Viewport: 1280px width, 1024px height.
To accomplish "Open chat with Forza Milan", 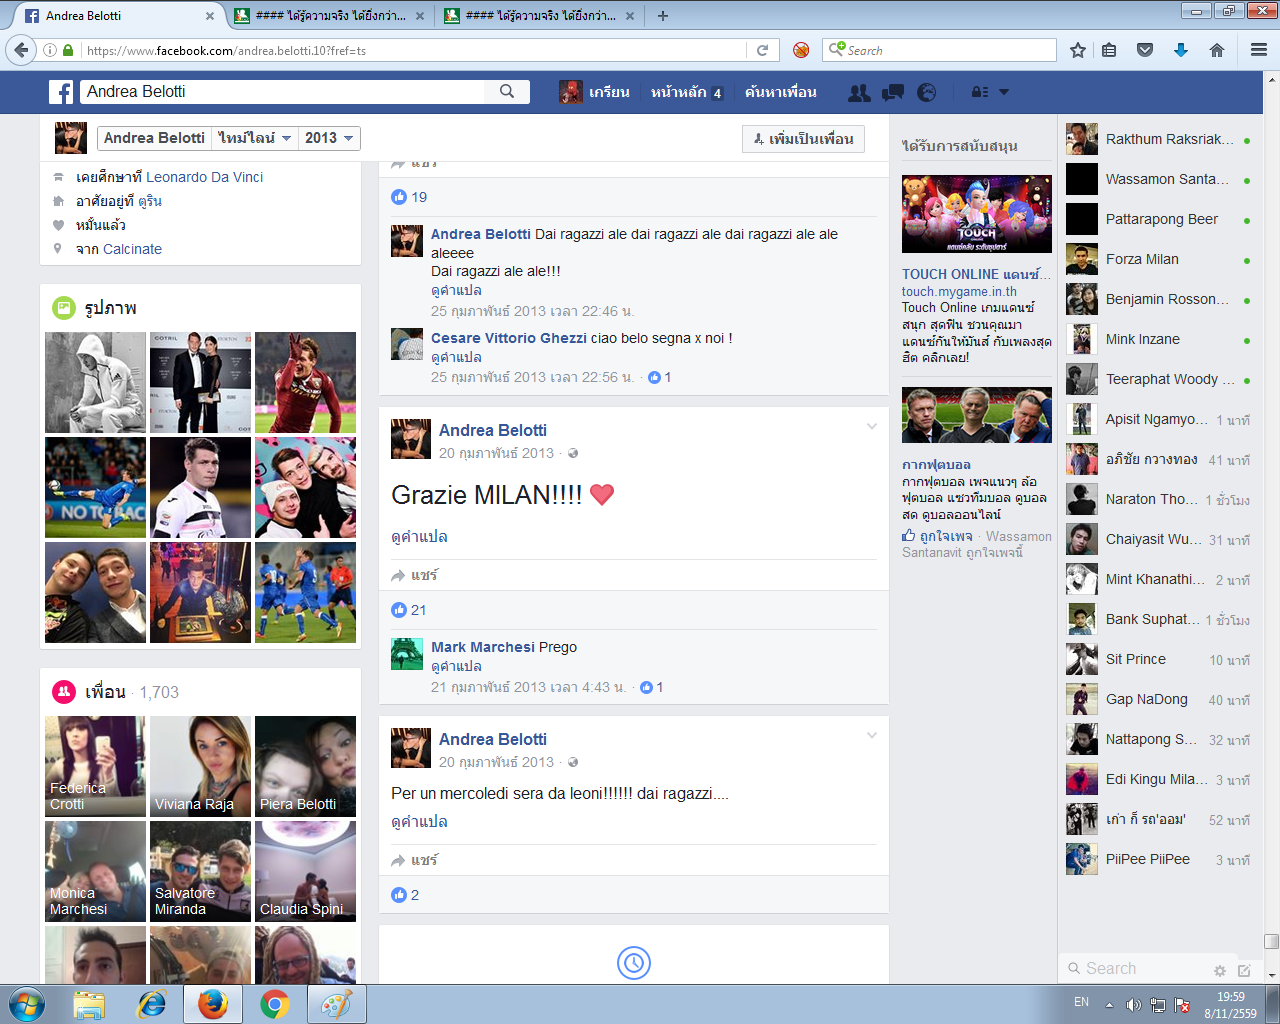I will click(1158, 259).
